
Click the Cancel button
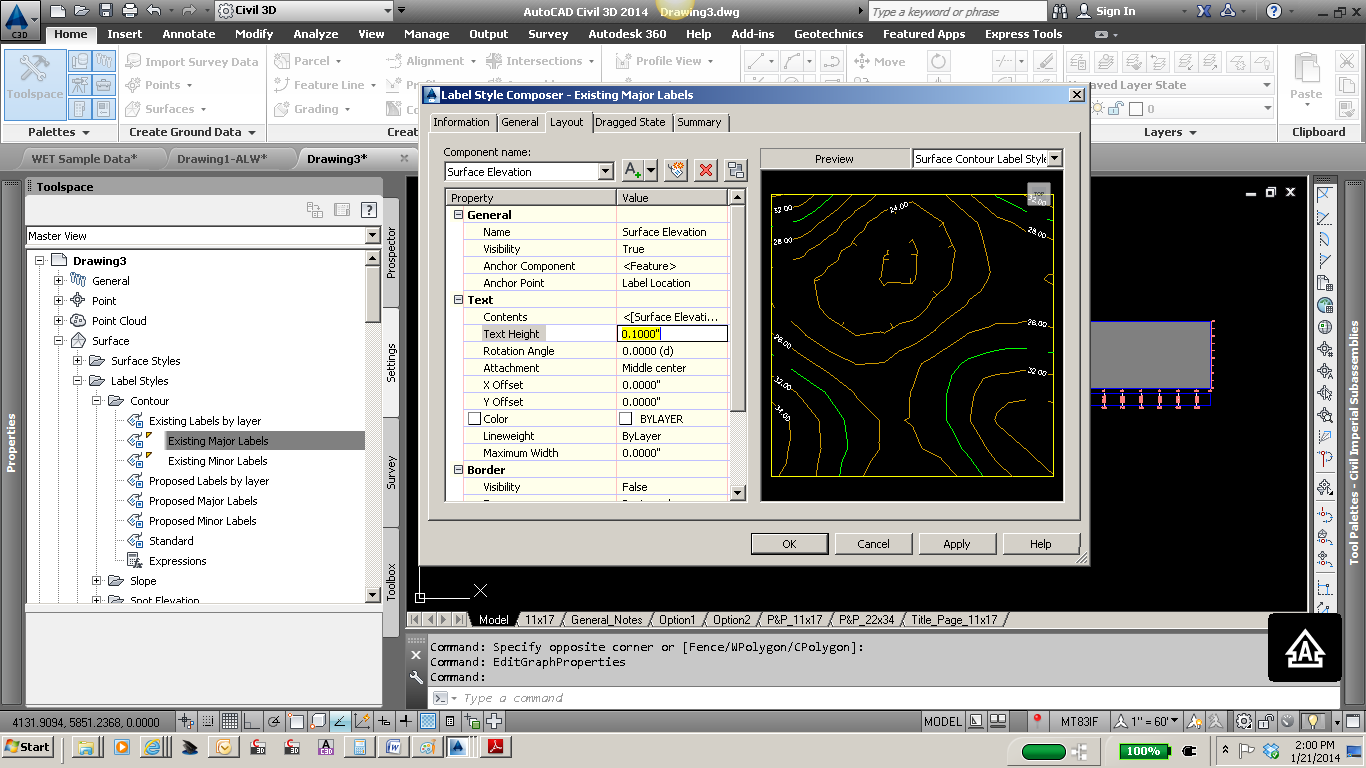[873, 544]
